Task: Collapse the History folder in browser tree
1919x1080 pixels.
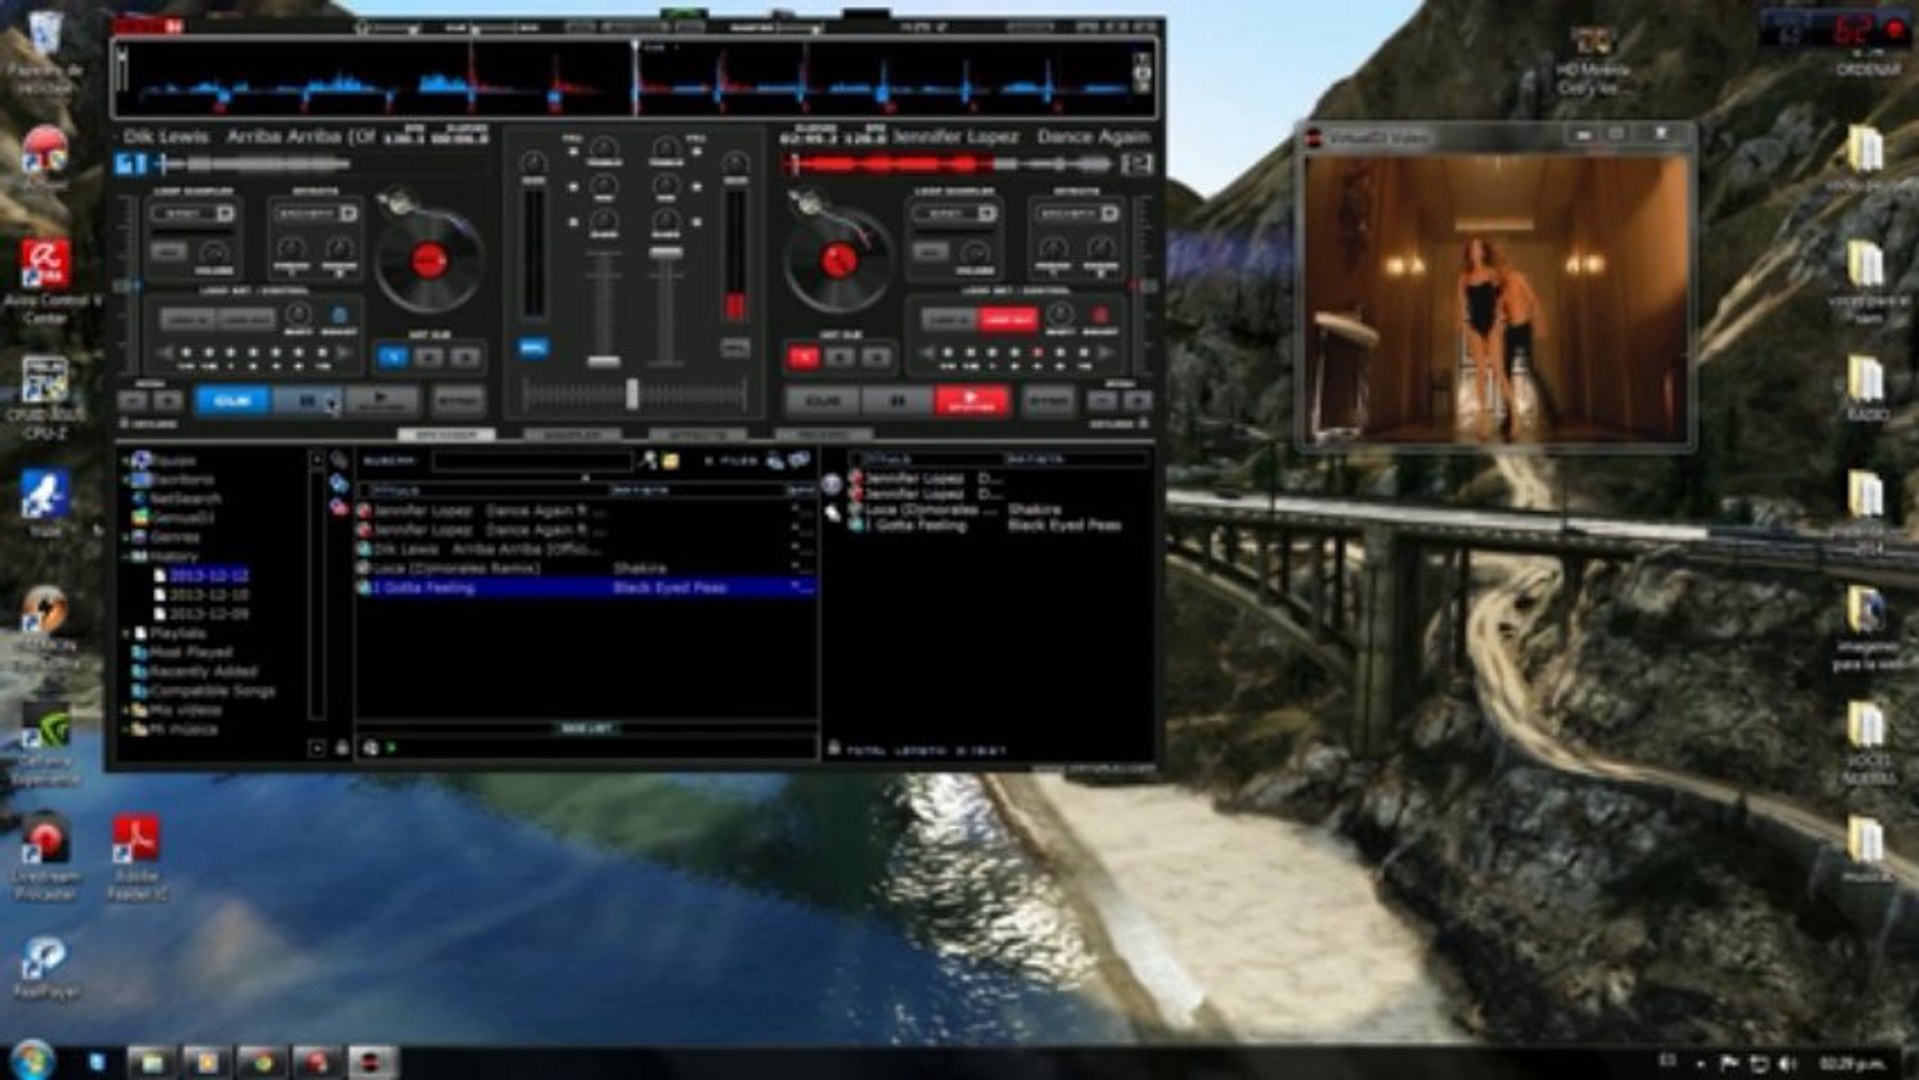Action: [x=127, y=556]
